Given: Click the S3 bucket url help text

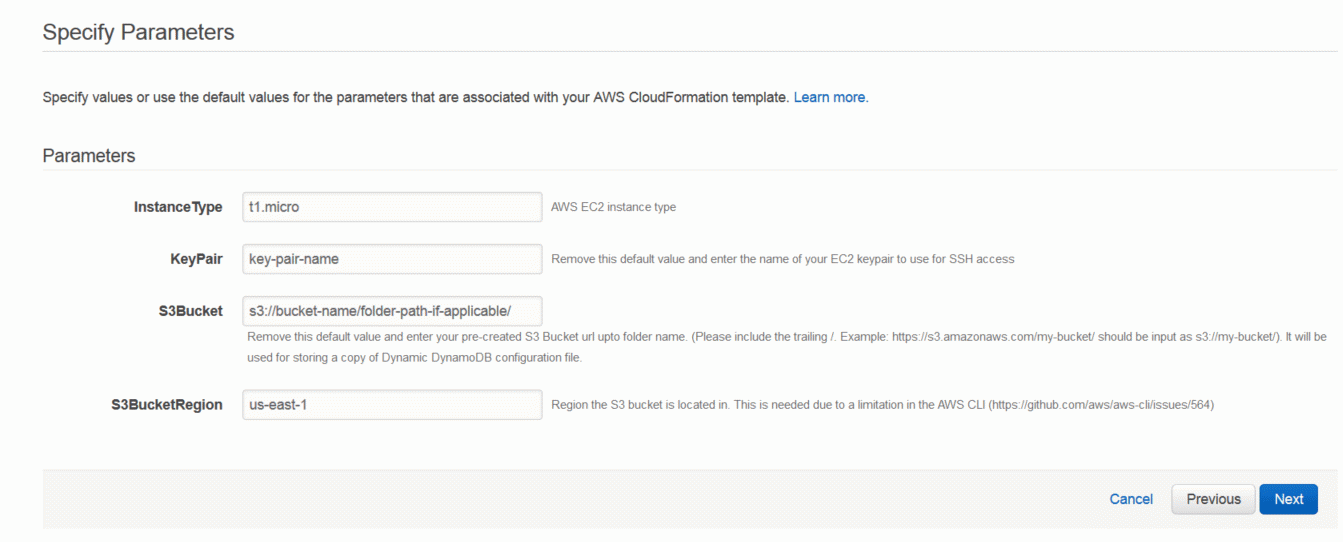Looking at the screenshot, I should [x=787, y=347].
